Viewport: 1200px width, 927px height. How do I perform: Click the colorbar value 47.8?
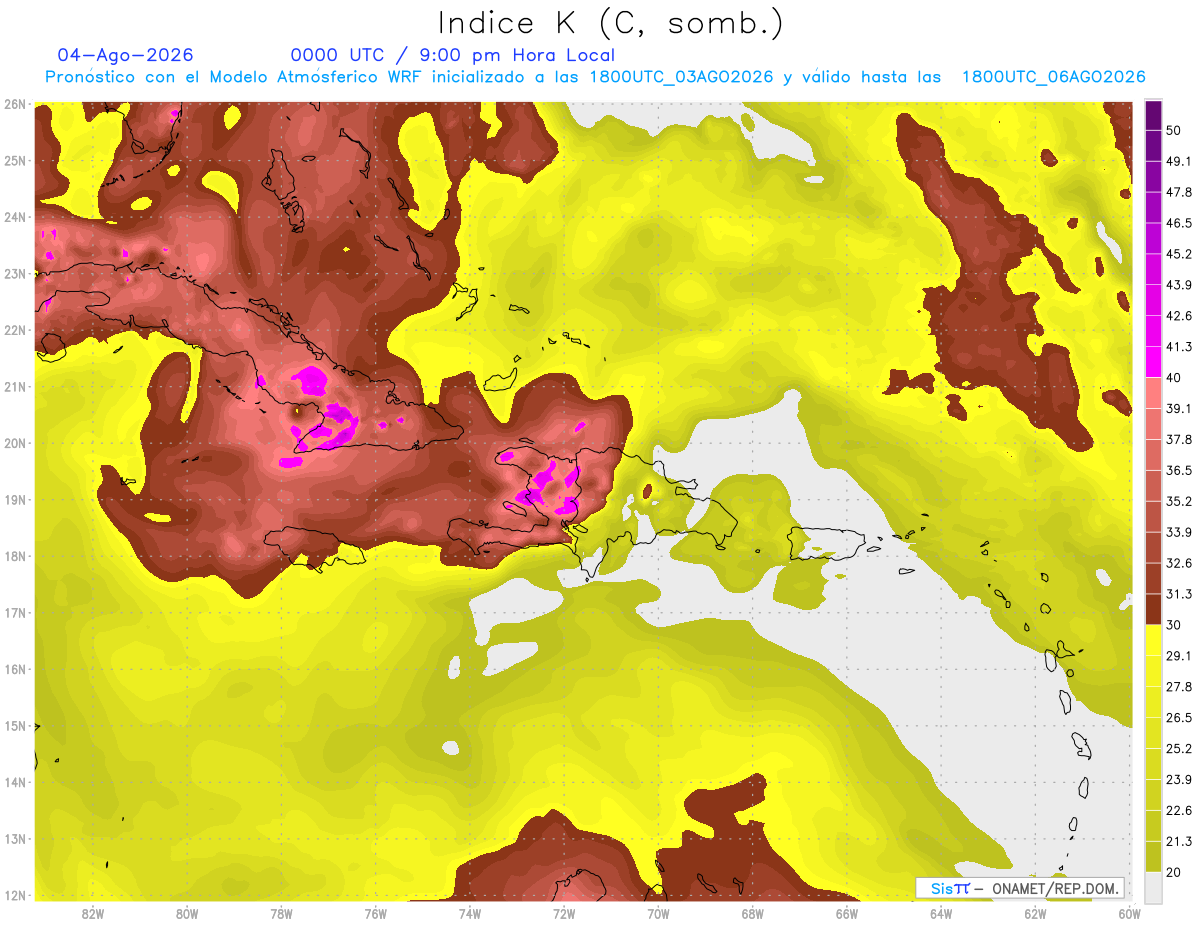pyautogui.click(x=1179, y=193)
